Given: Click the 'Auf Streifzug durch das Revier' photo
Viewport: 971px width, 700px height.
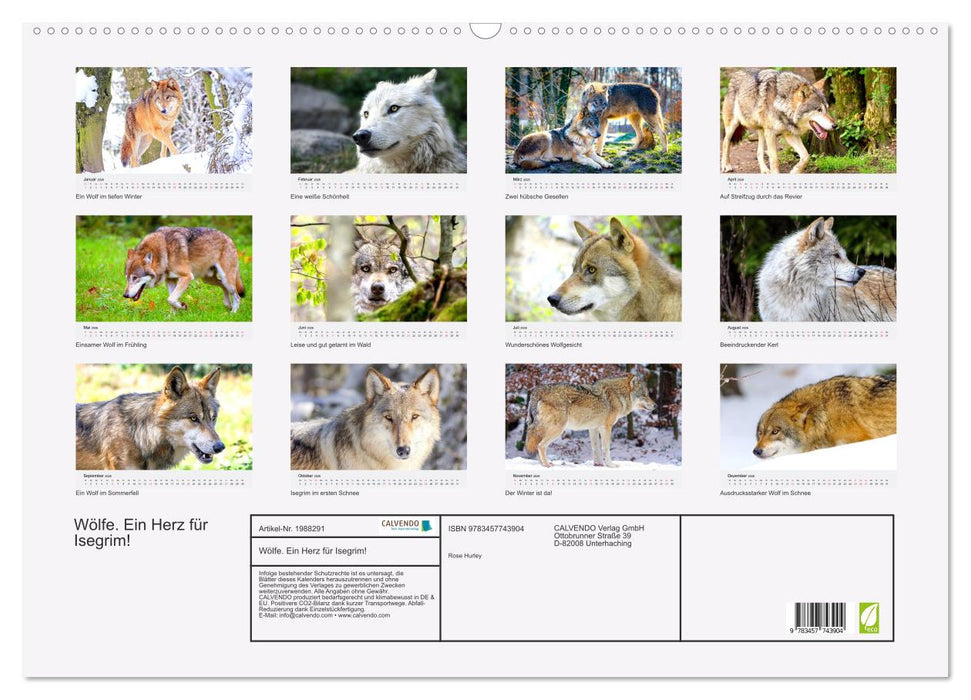Looking at the screenshot, I should [808, 120].
